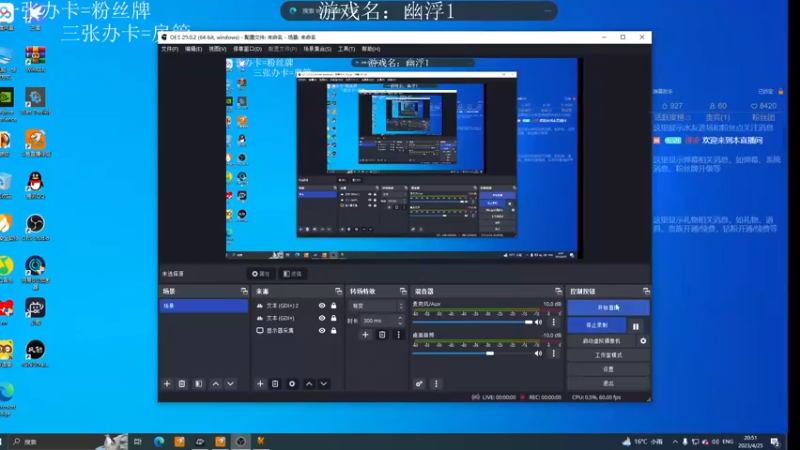This screenshot has width=800, height=450.
Task: Open OBS 设置 settings button
Action: click(x=608, y=369)
